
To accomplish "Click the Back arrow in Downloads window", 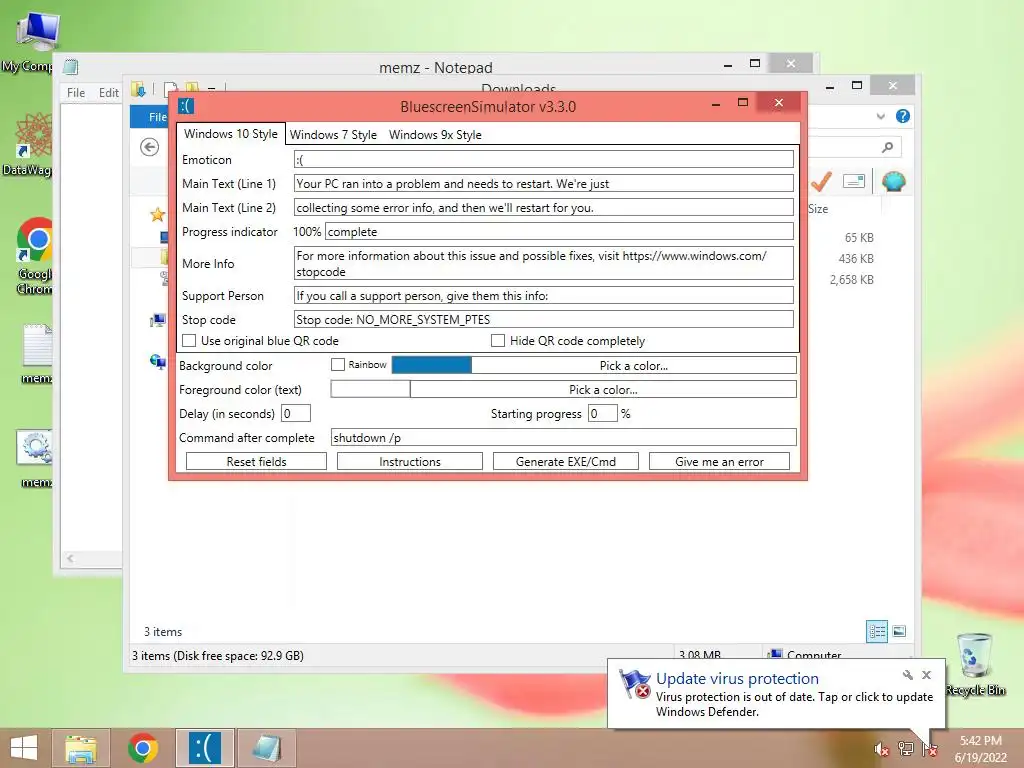I will pyautogui.click(x=150, y=147).
